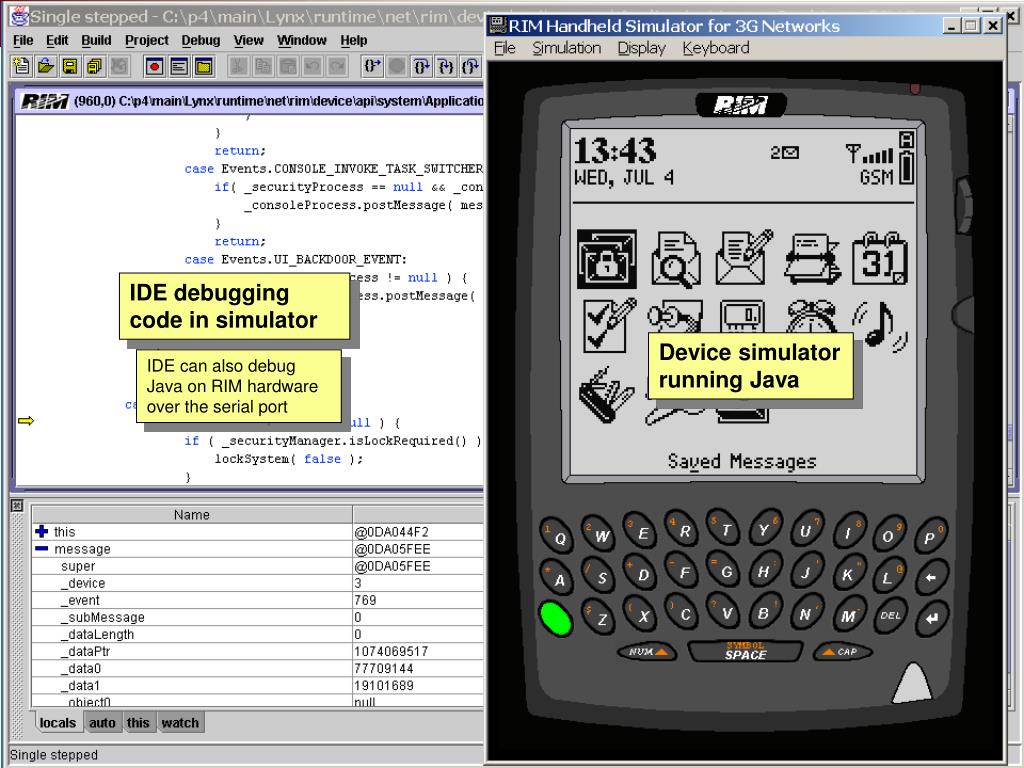This screenshot has width=1024, height=768.
Task: Click the Enter return key beside DEL
Action: (932, 618)
